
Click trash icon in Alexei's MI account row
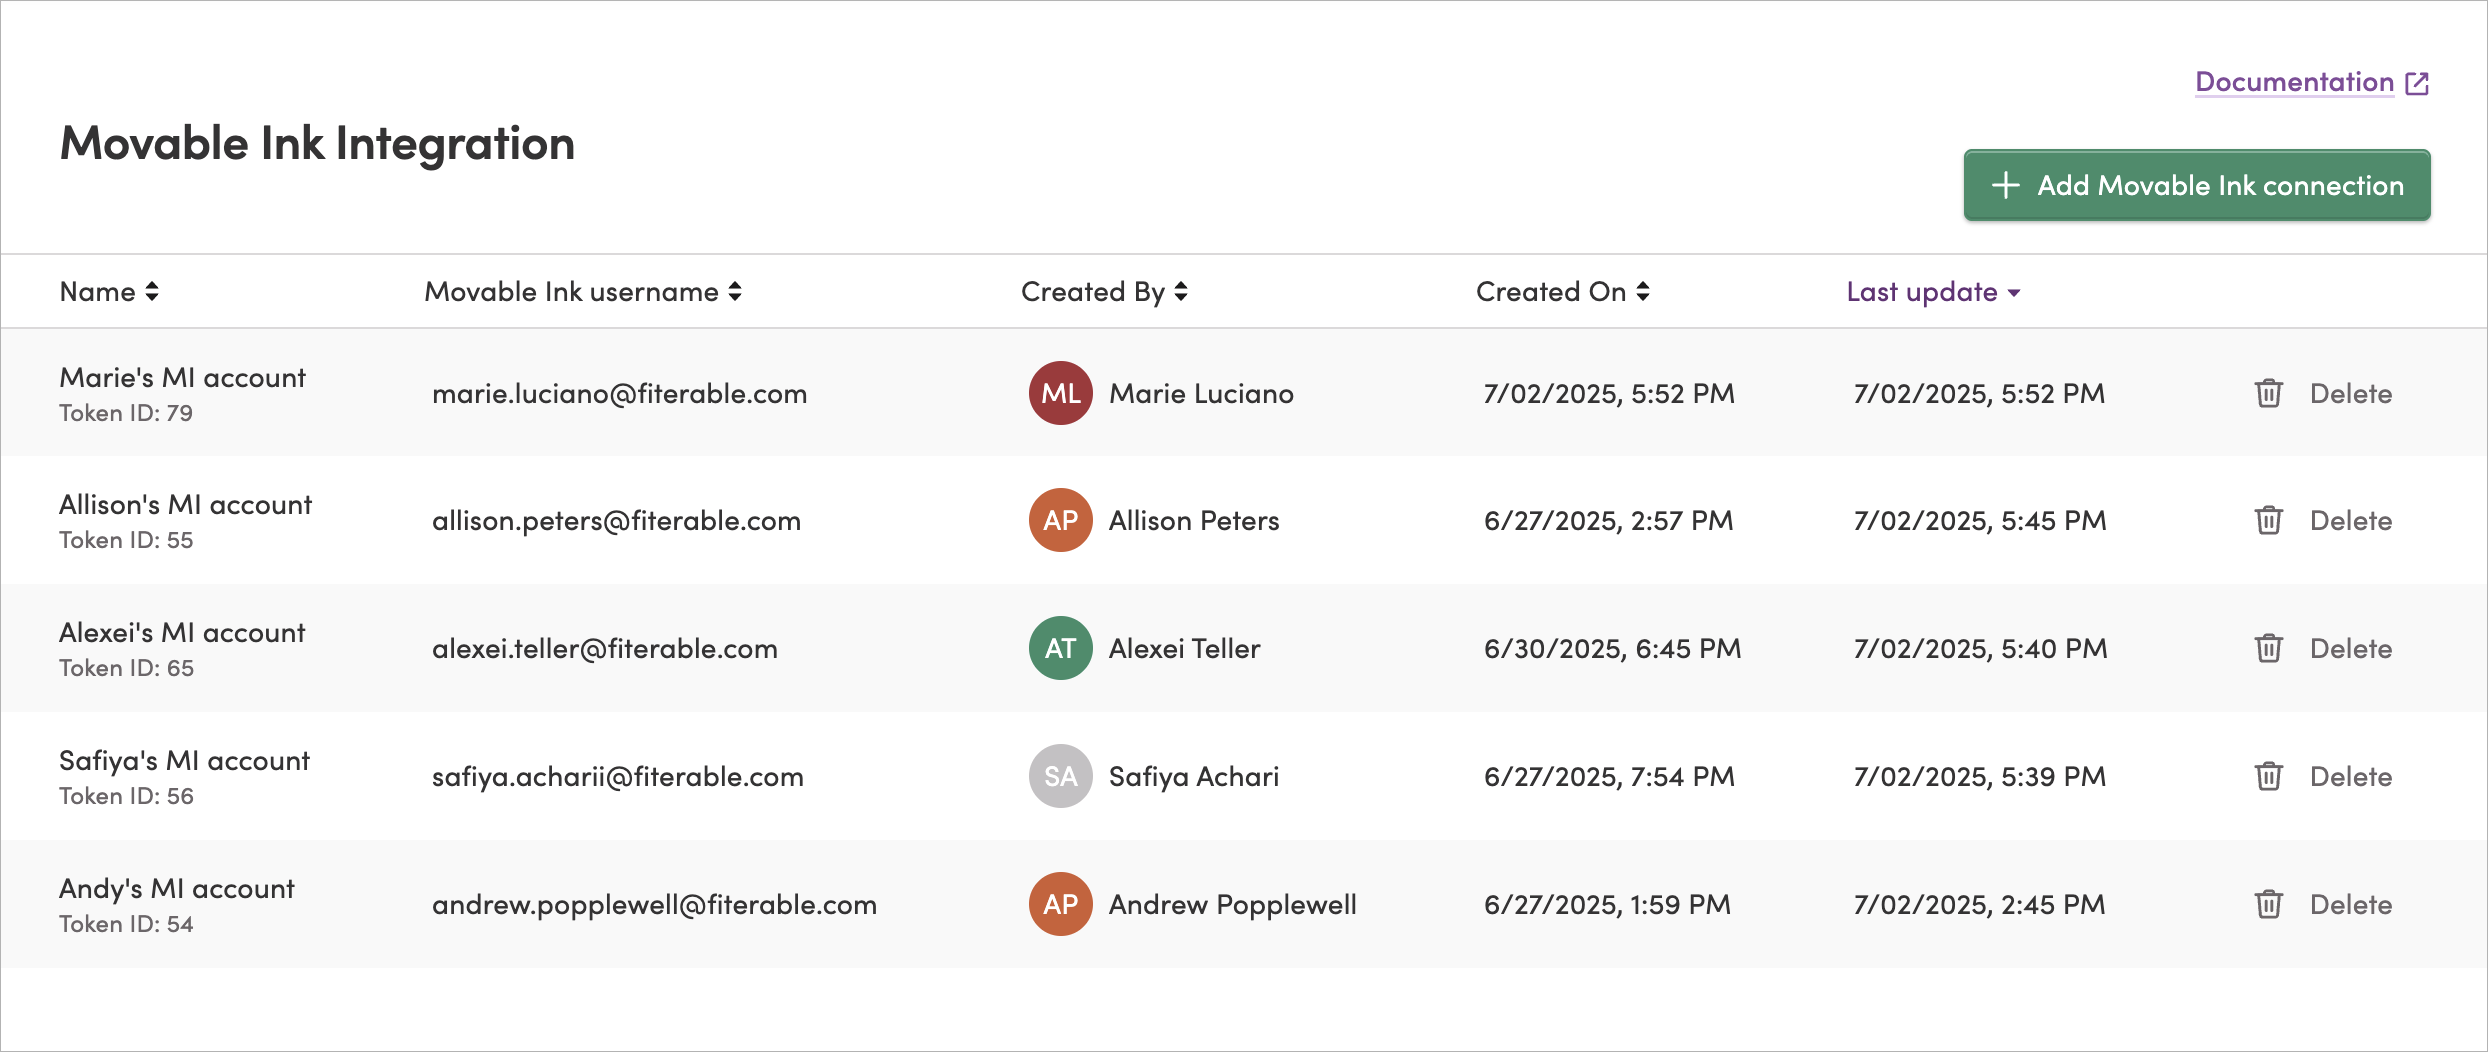point(2268,648)
